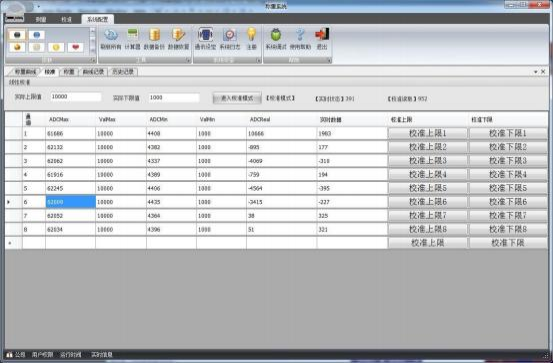The width and height of the screenshot is (553, 364).
Task: Open the 历史记录 document tab
Action: point(123,72)
